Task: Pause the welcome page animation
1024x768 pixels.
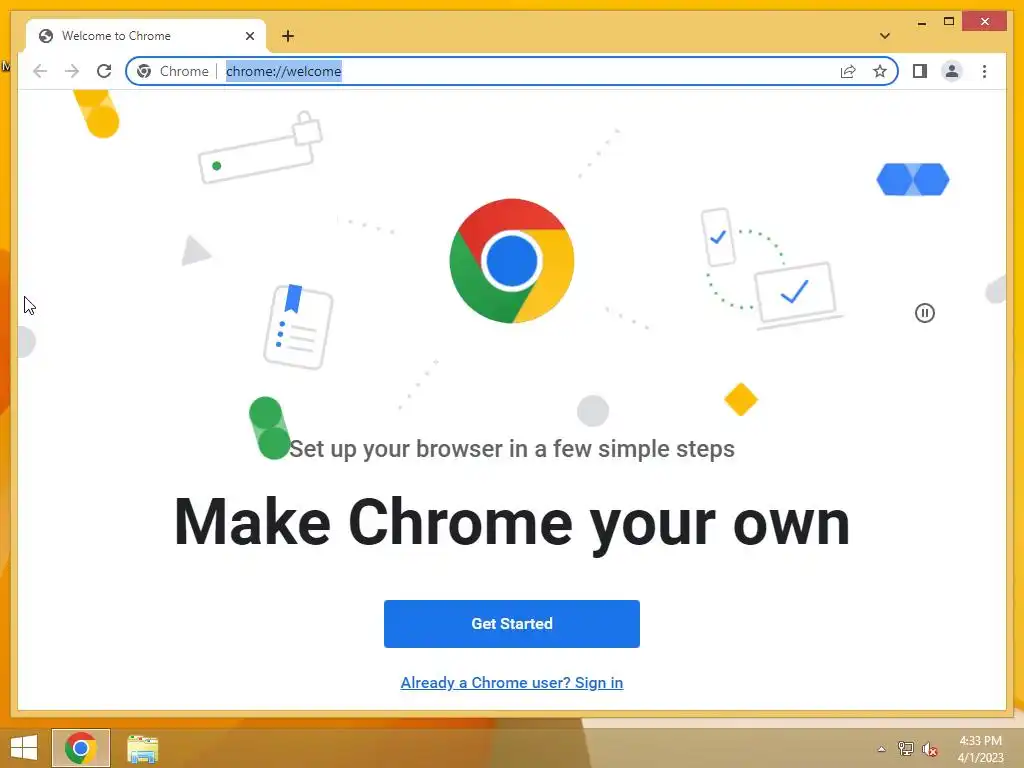Action: [x=925, y=313]
